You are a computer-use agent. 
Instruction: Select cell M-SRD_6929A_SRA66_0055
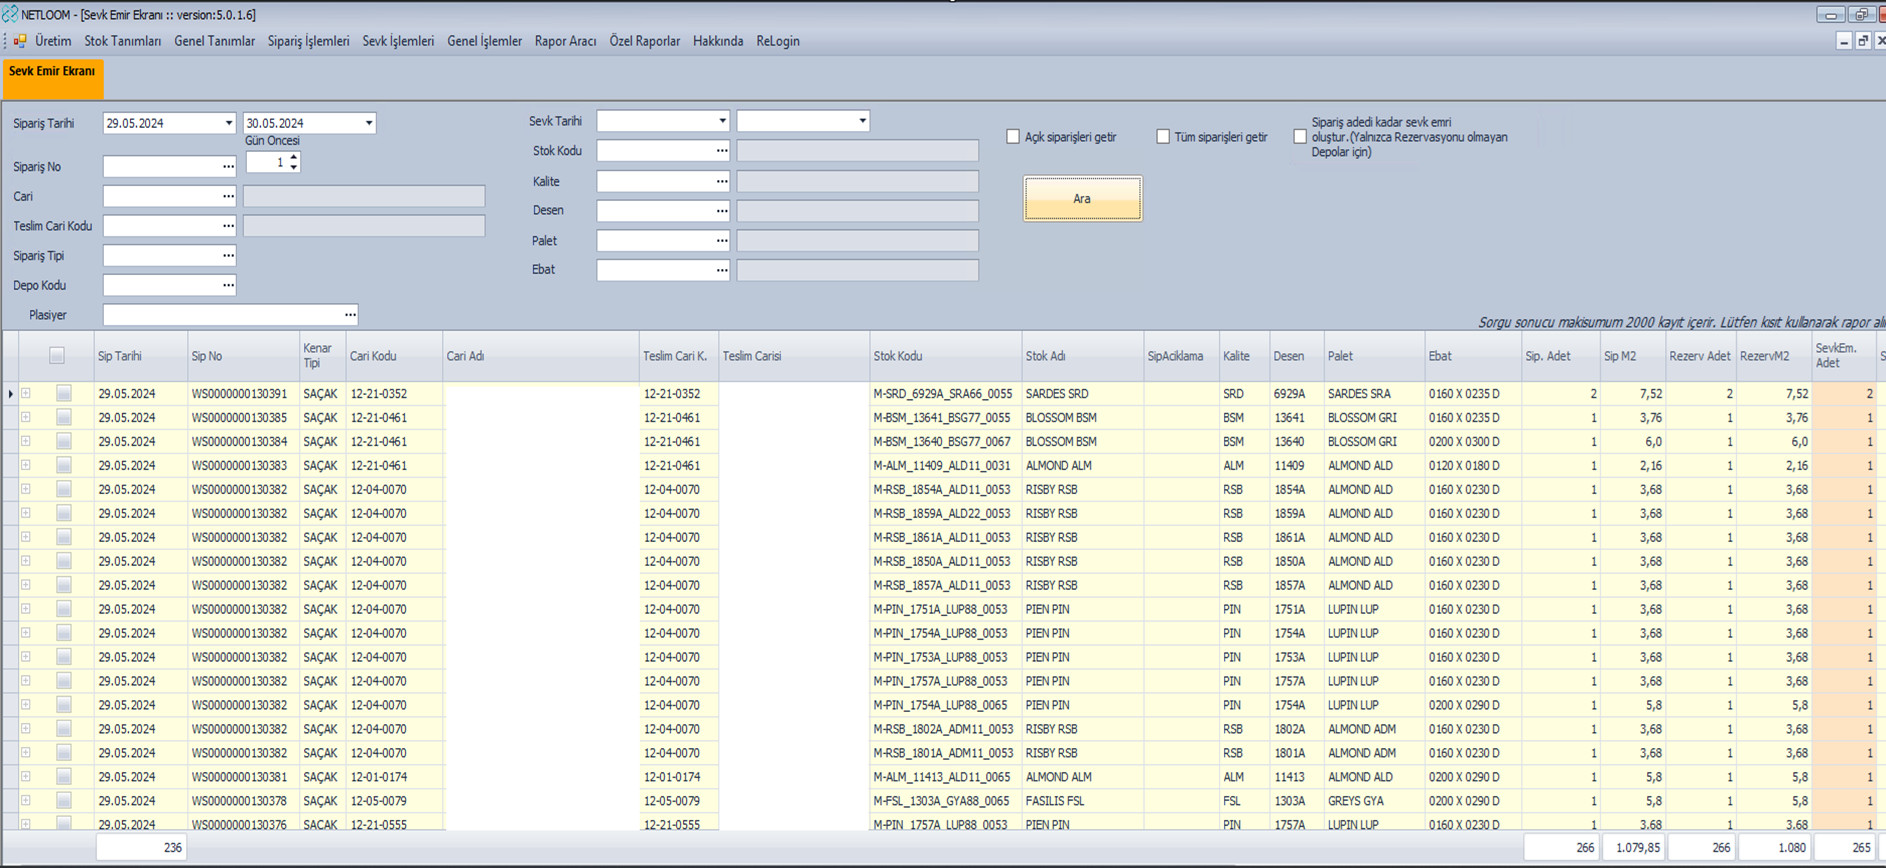click(x=945, y=394)
